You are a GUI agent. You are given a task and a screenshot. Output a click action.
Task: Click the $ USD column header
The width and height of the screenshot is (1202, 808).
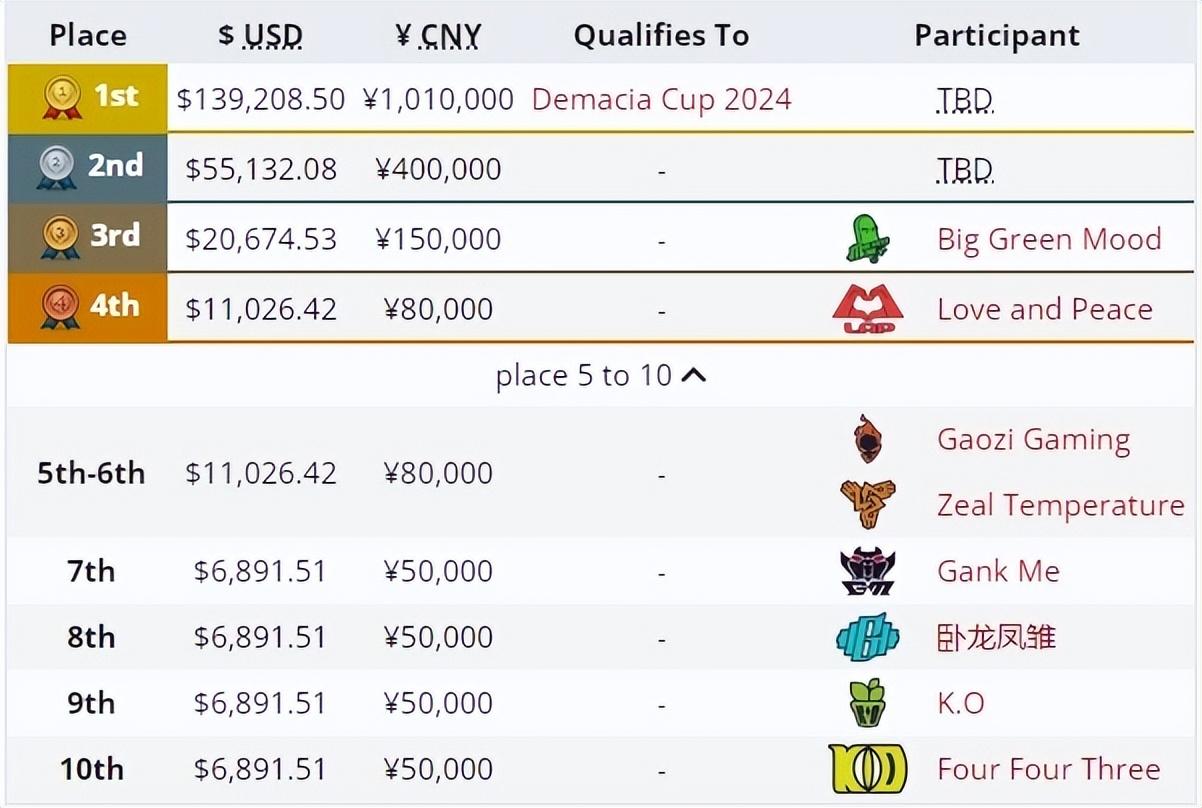tap(260, 35)
